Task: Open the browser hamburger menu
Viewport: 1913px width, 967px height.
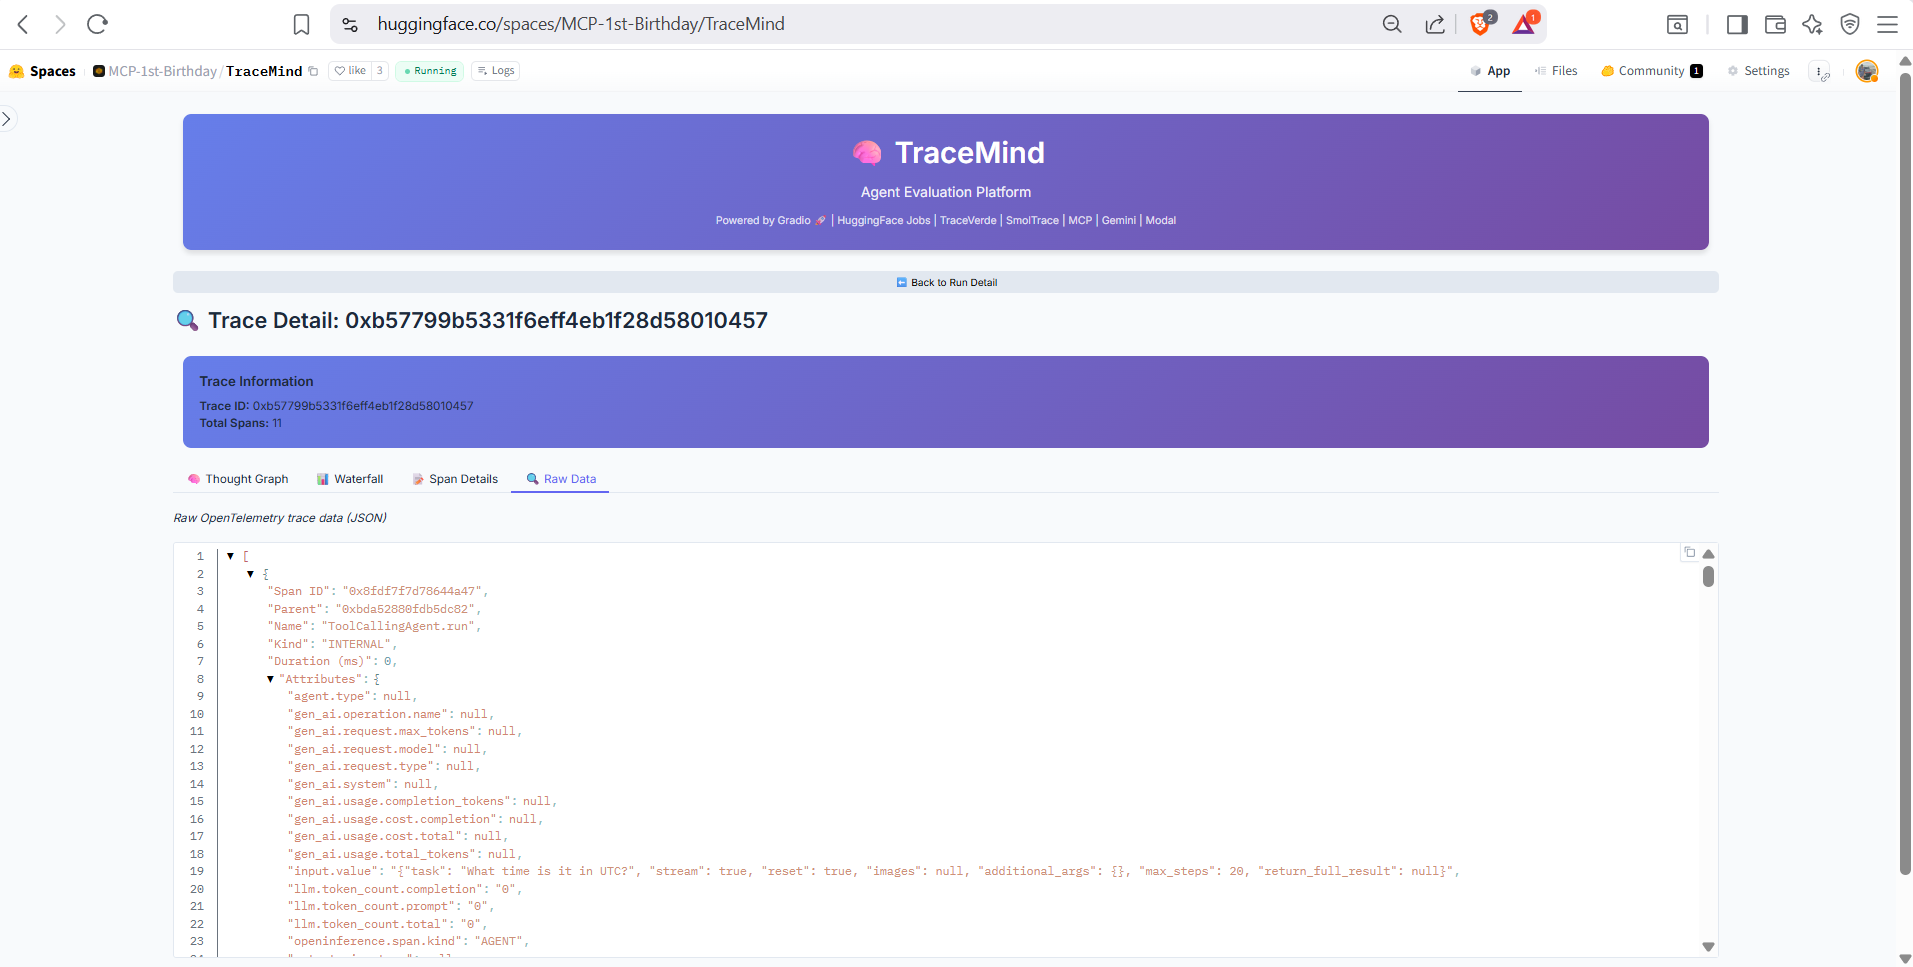Action: (1887, 24)
